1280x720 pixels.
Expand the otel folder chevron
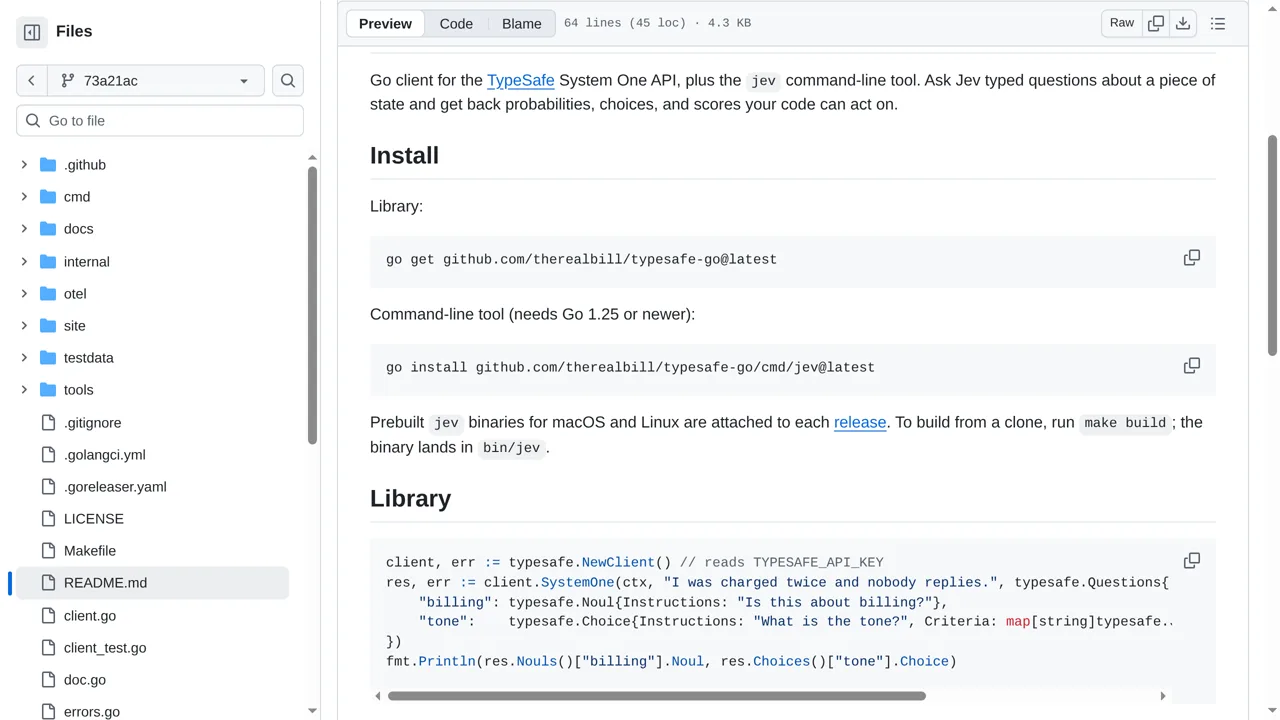pyautogui.click(x=24, y=294)
